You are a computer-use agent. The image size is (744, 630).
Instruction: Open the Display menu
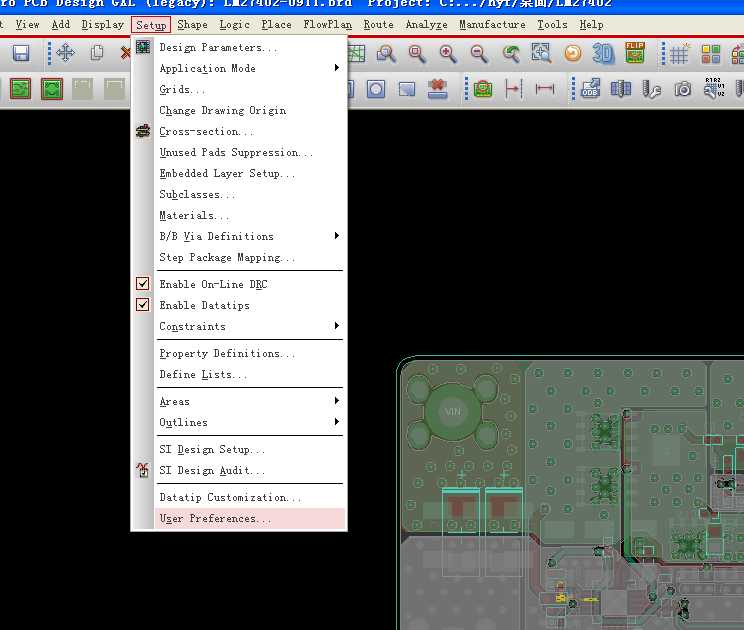(x=102, y=25)
